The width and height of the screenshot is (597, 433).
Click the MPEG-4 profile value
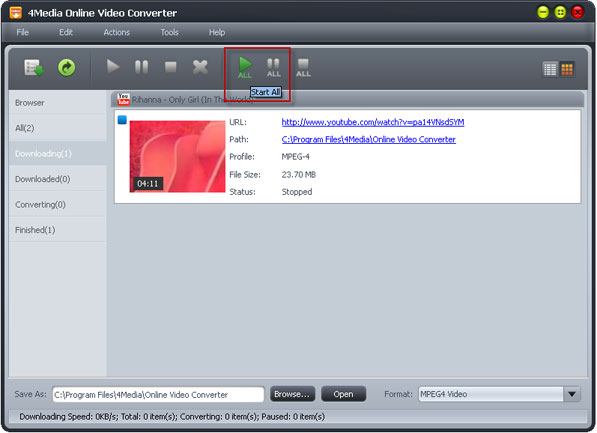click(x=295, y=157)
